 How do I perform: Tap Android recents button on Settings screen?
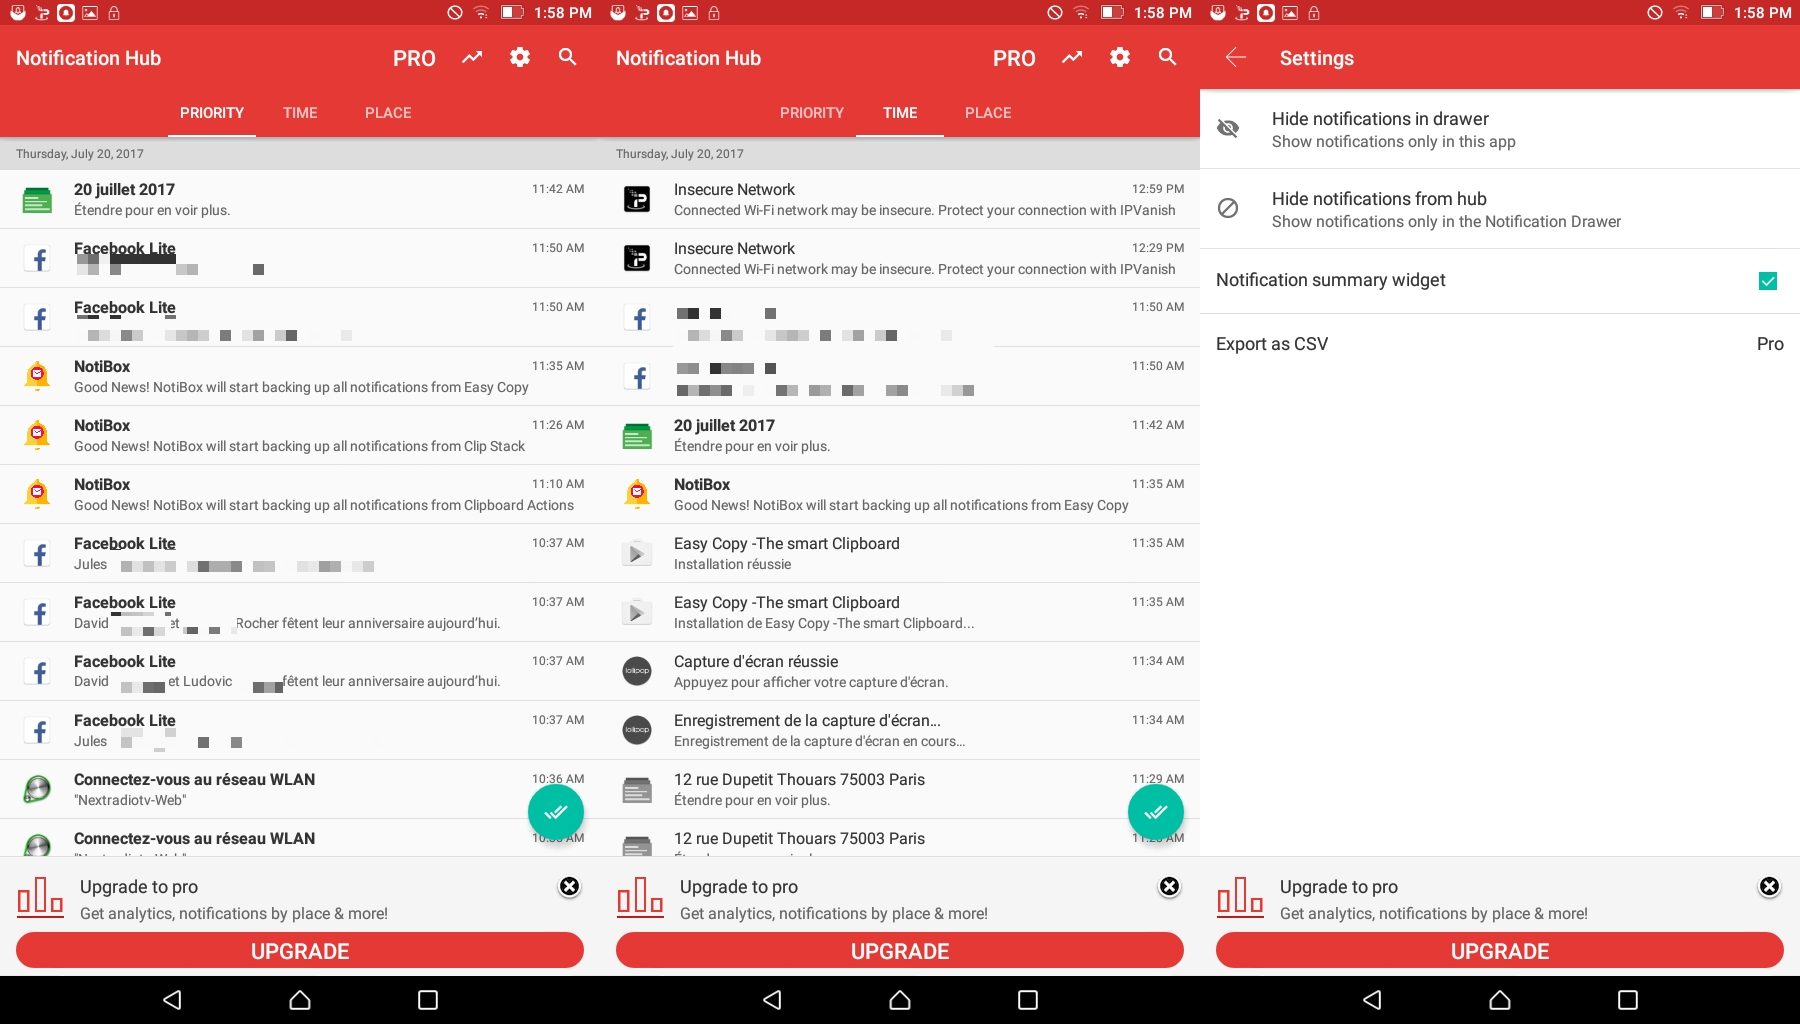click(x=1628, y=1000)
